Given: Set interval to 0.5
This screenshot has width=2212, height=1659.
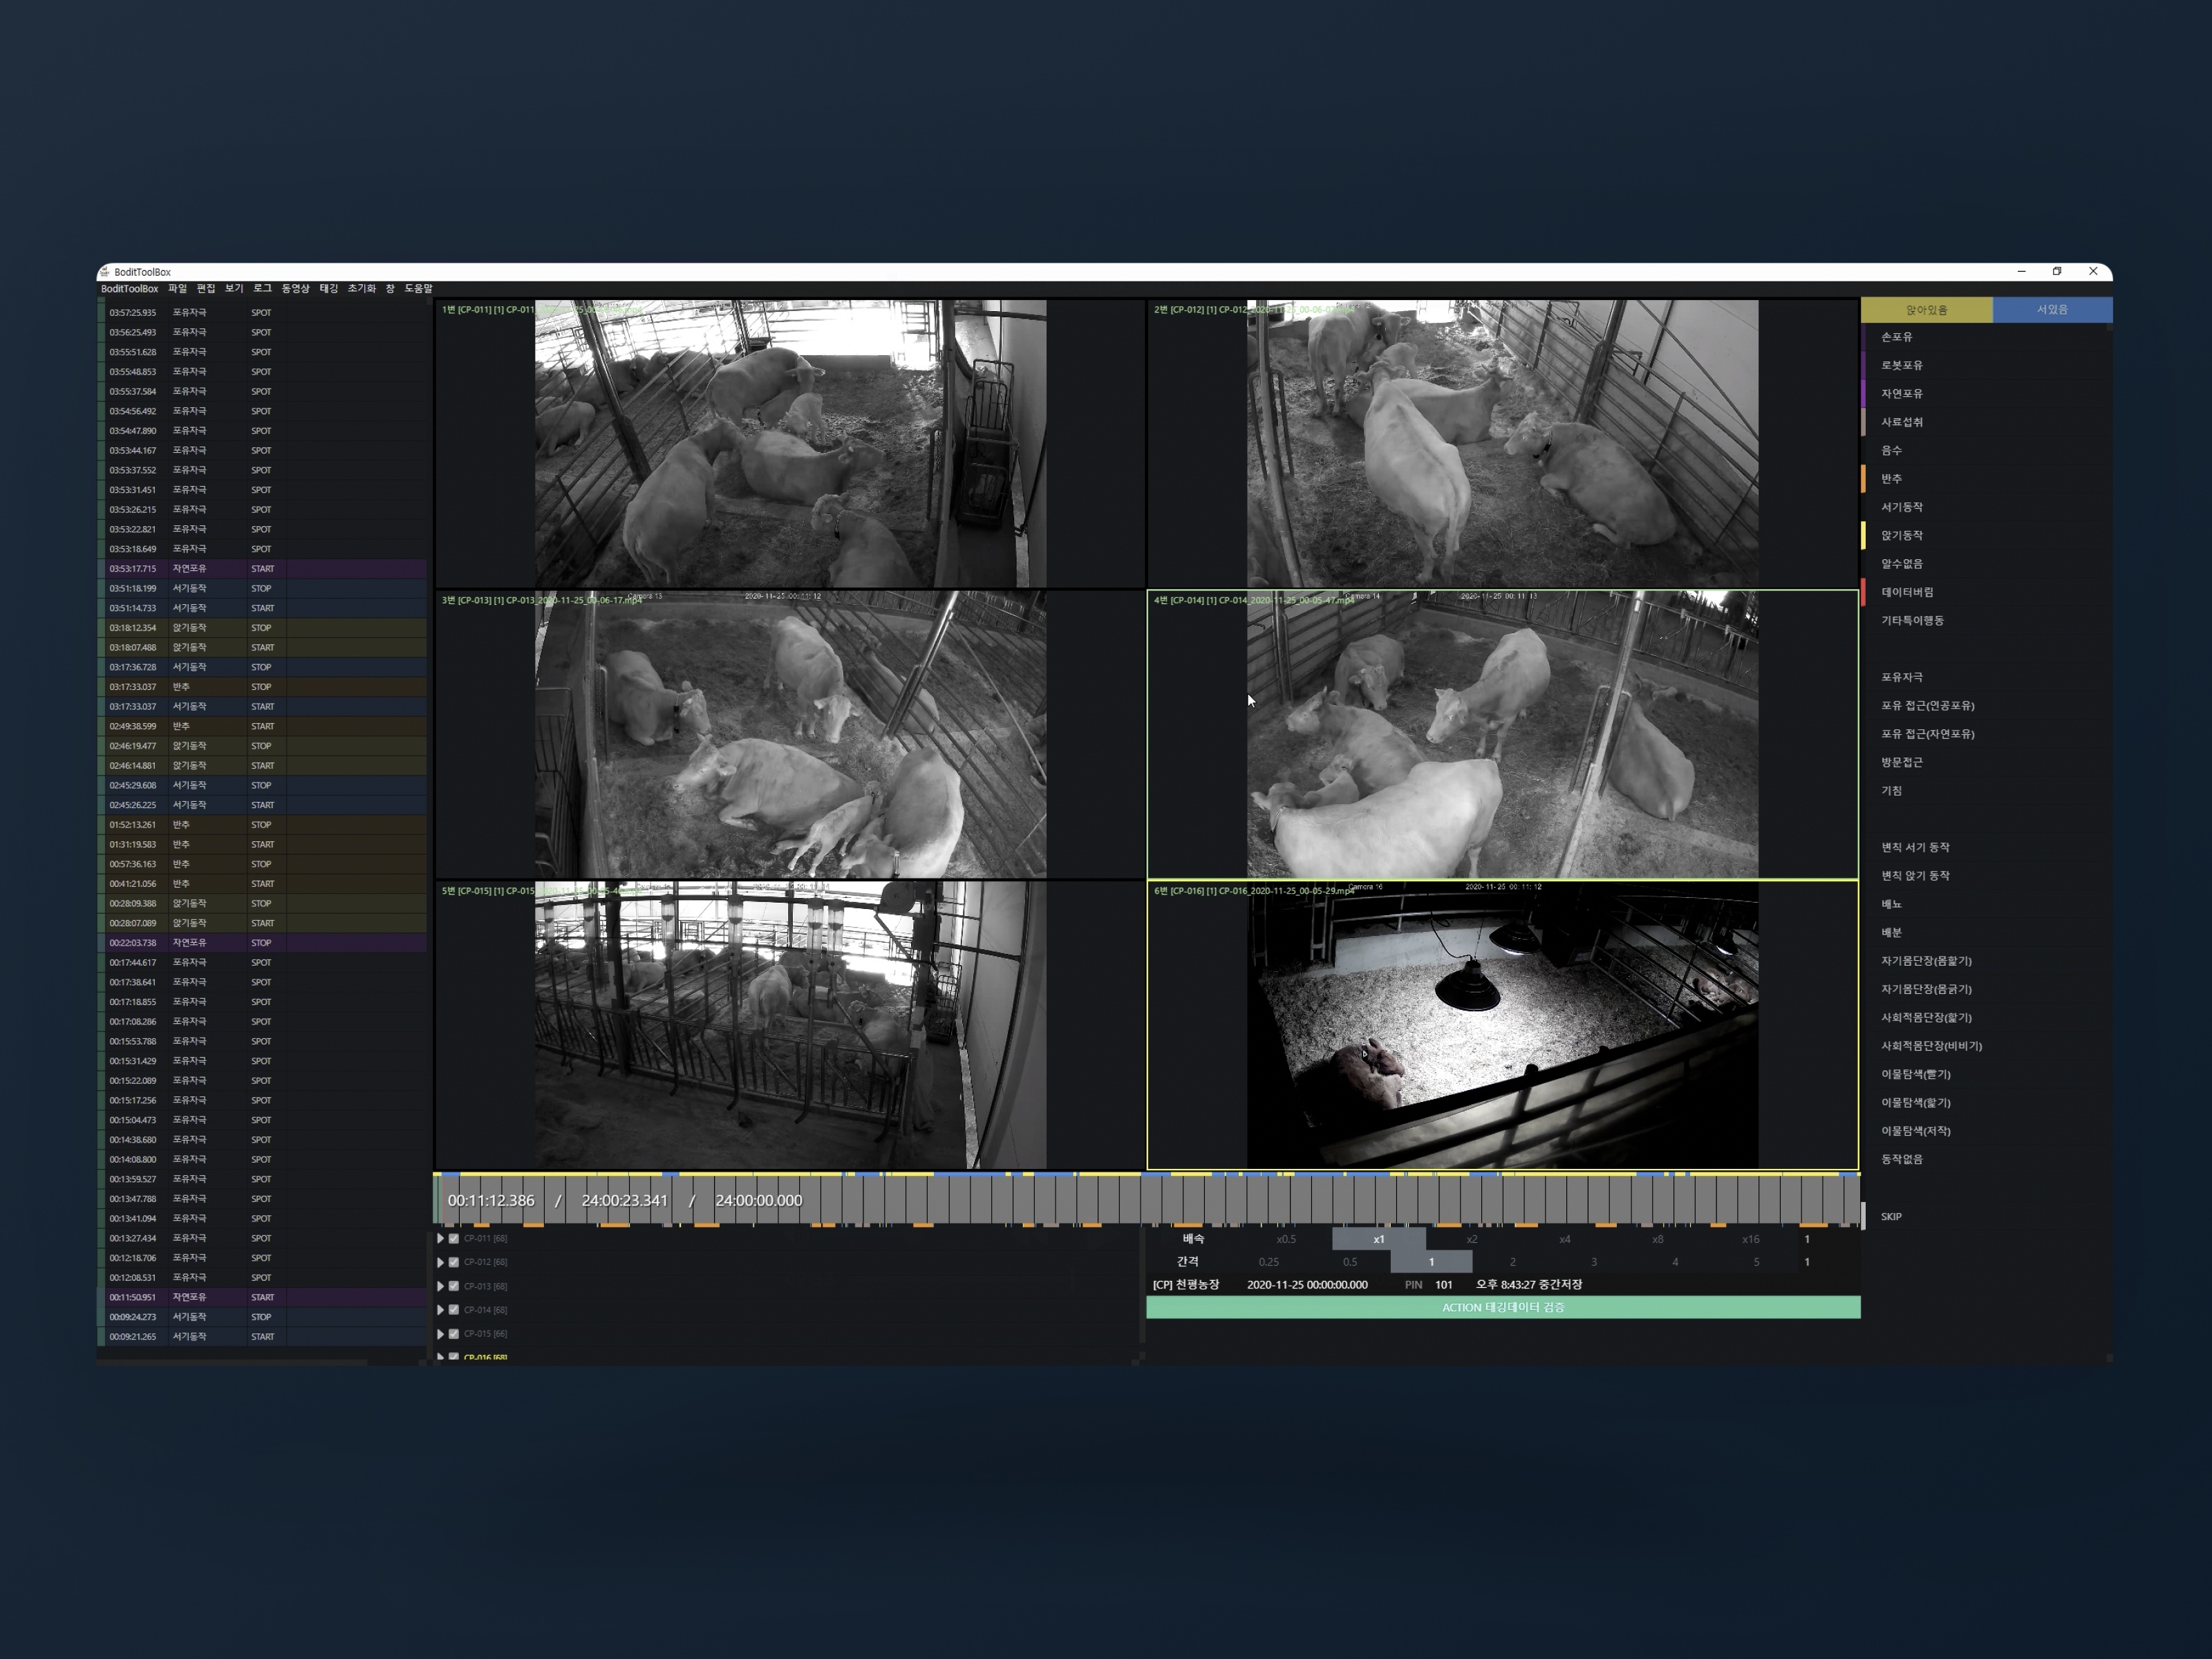Looking at the screenshot, I should [1349, 1262].
